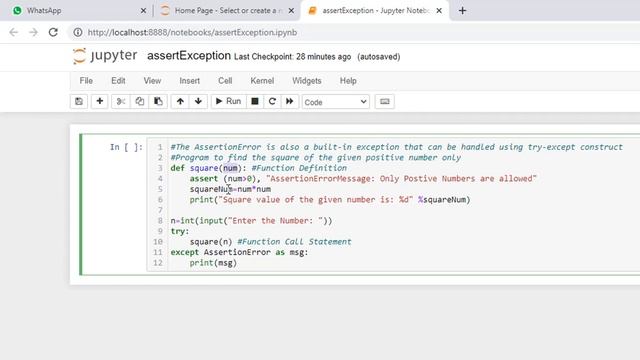Open the Cell menu
This screenshot has width=640, height=360.
pos(225,81)
